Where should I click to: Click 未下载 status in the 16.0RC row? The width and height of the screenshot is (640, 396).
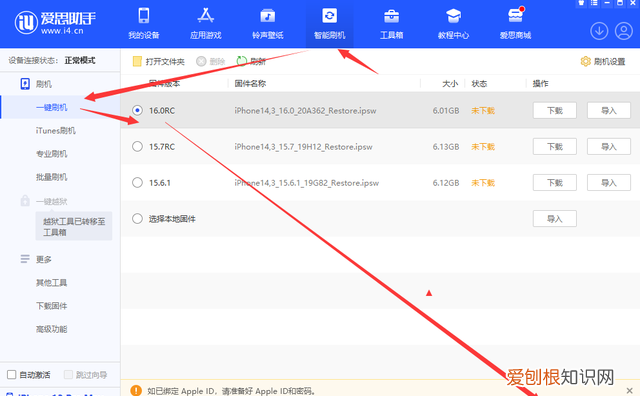coord(483,111)
